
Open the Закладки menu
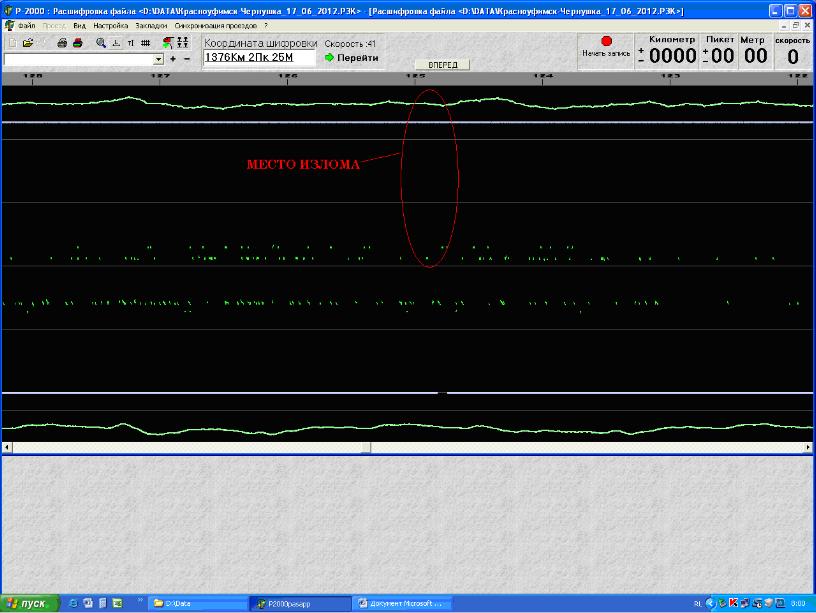click(x=151, y=25)
